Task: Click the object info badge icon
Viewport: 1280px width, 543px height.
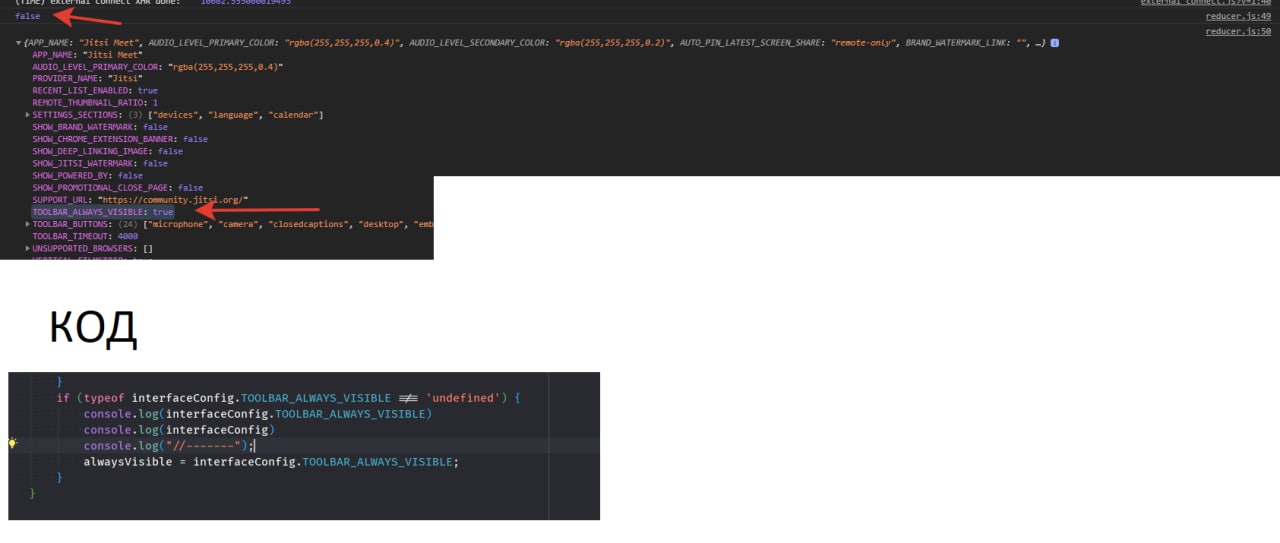Action: (1055, 43)
